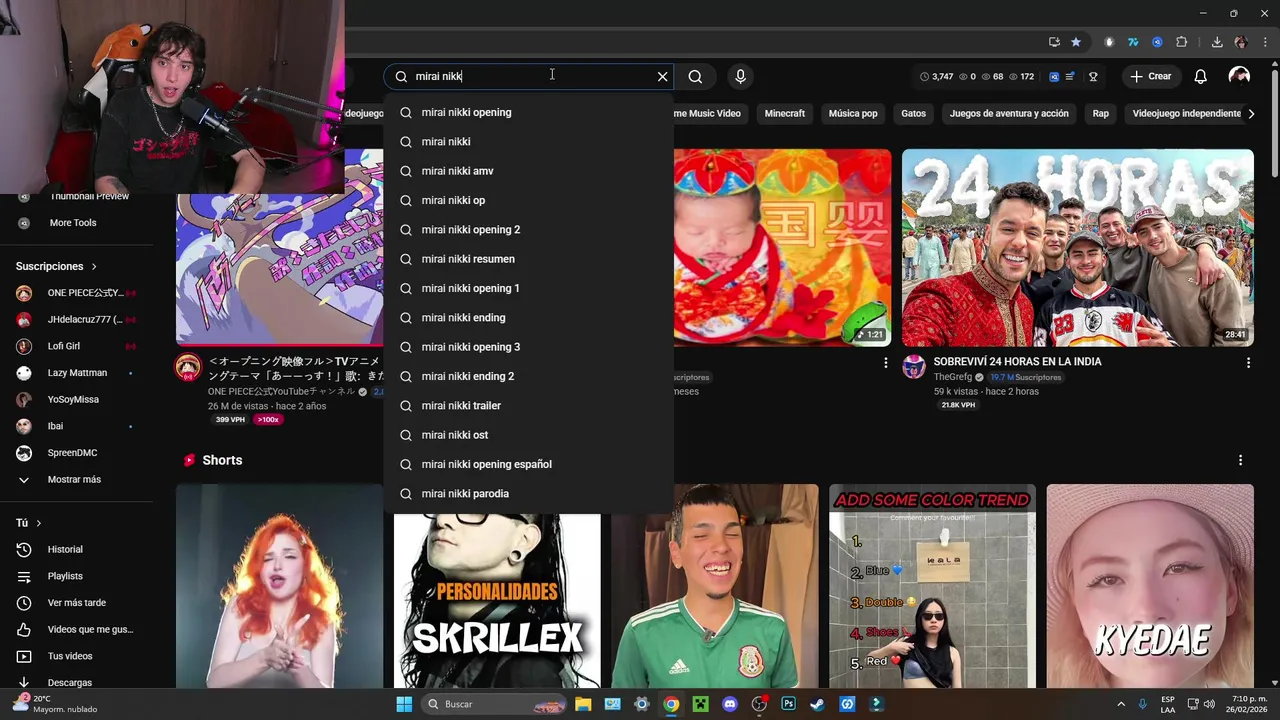Open the KYEDAE short thumbnail
The height and width of the screenshot is (720, 1280).
pos(1150,586)
